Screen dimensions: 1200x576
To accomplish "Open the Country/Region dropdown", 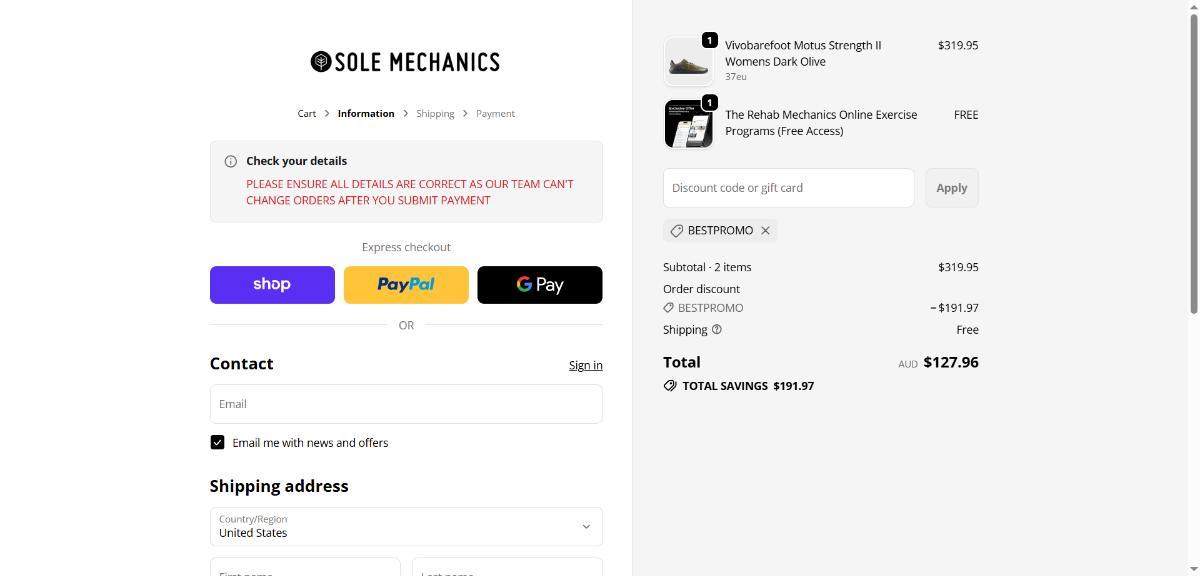I will coord(406,526).
